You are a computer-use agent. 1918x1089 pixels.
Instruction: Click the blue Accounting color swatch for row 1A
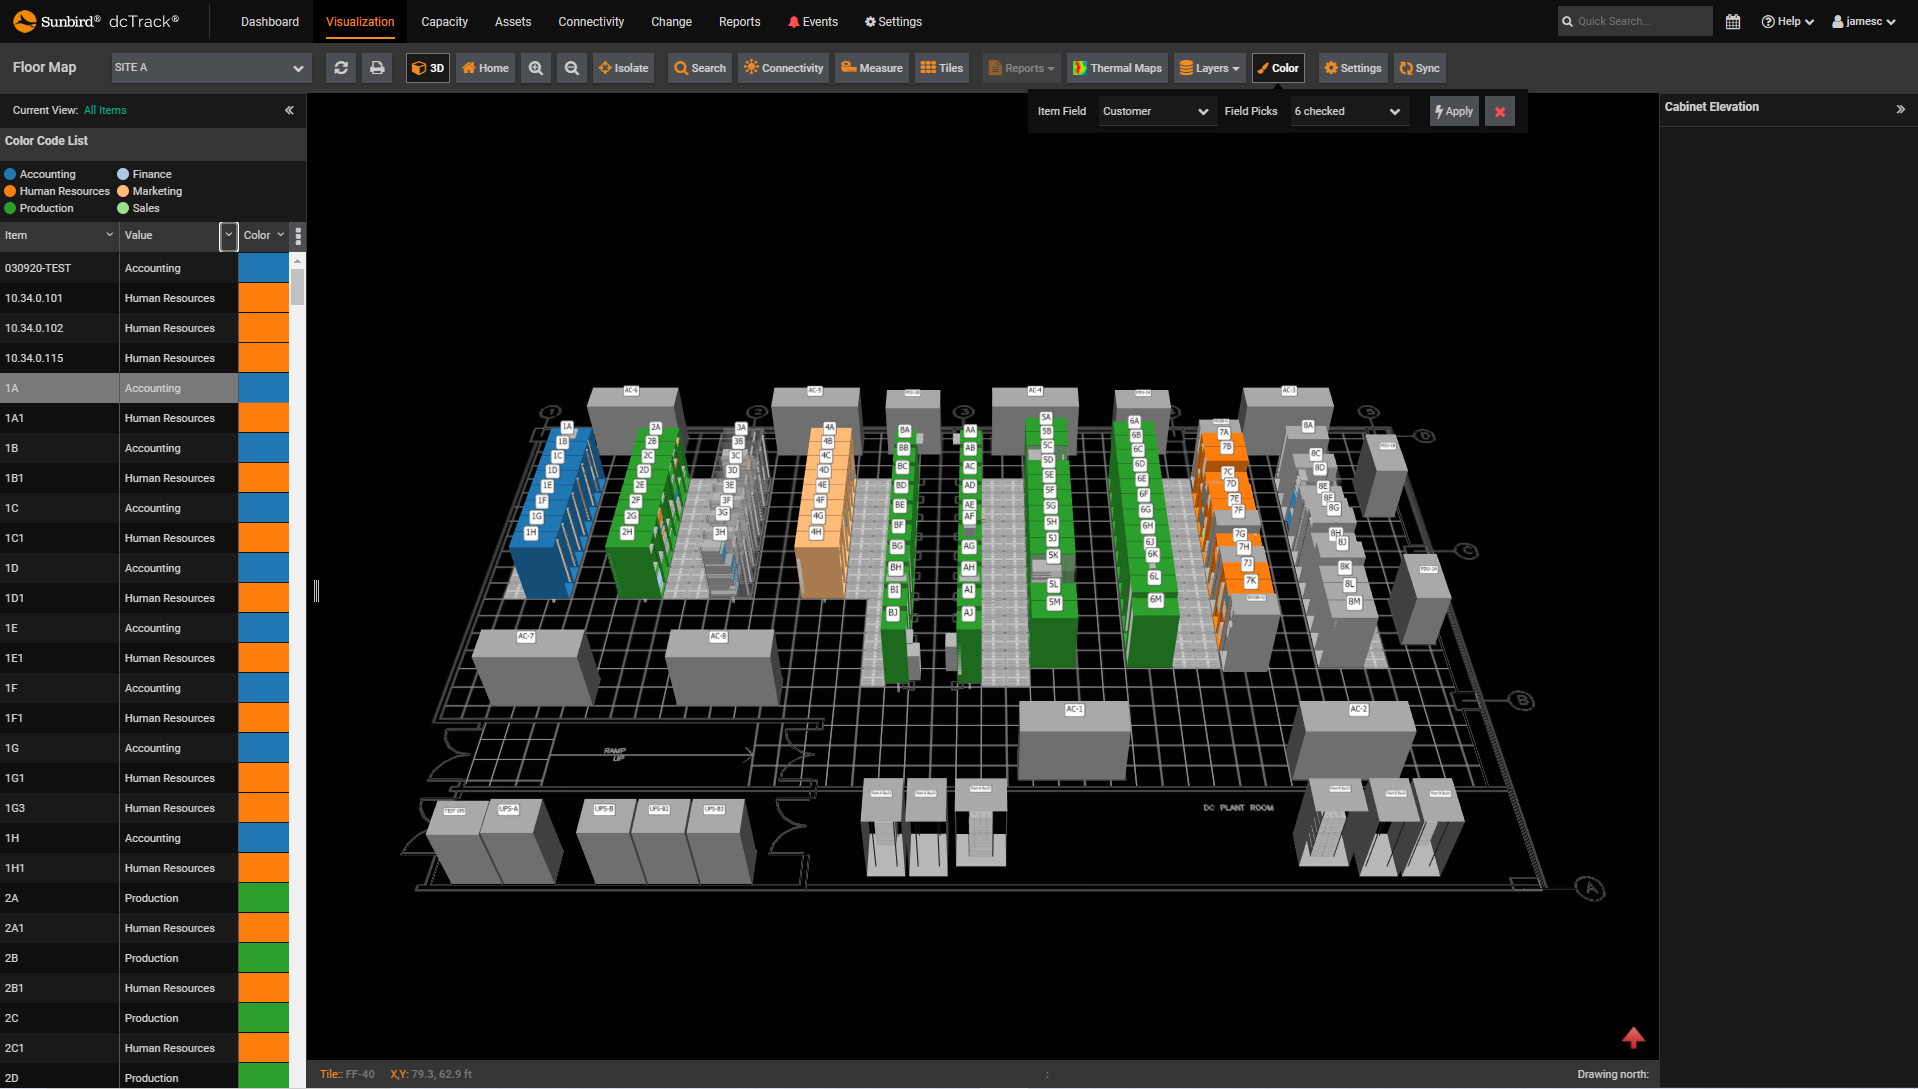pos(263,387)
